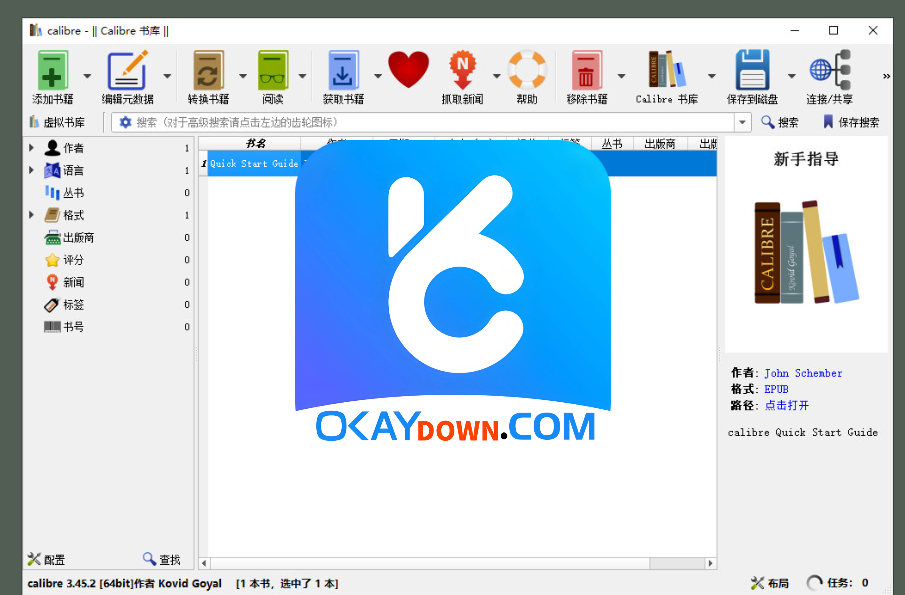
Task: Open 连接/共享 connect share icon
Action: tap(830, 70)
